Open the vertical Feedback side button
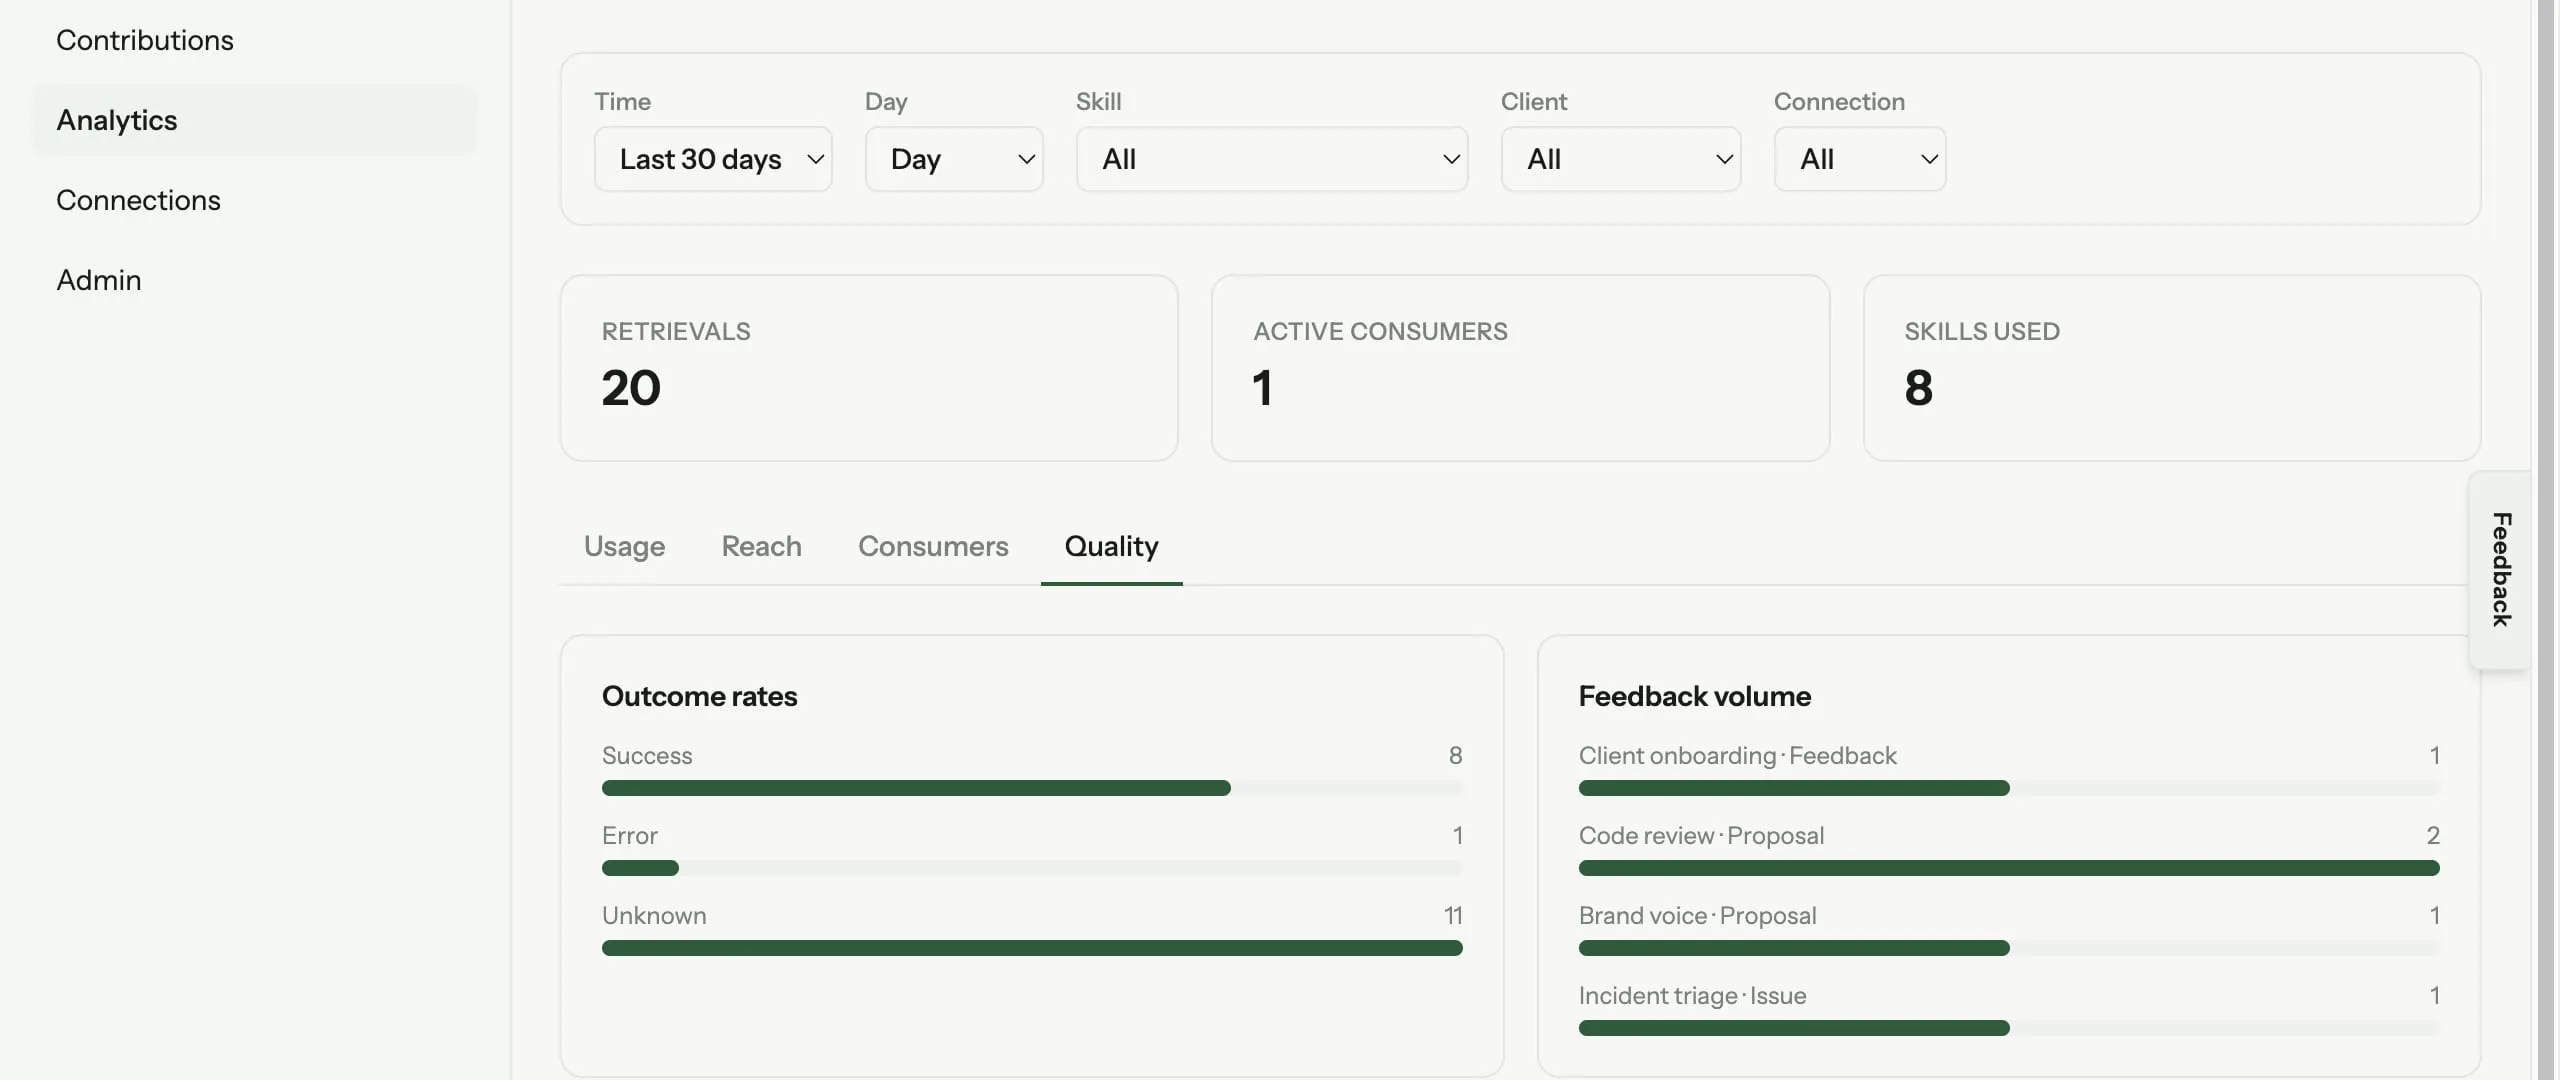This screenshot has width=2560, height=1080. pos(2501,570)
